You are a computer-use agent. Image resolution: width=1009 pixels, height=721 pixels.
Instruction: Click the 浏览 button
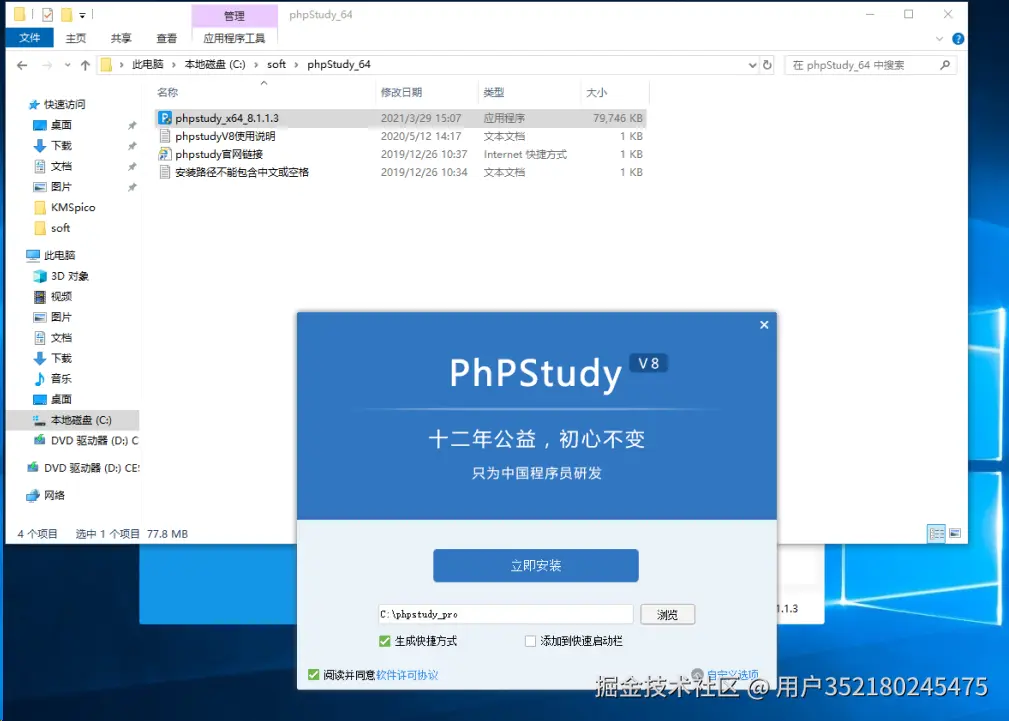(x=667, y=615)
